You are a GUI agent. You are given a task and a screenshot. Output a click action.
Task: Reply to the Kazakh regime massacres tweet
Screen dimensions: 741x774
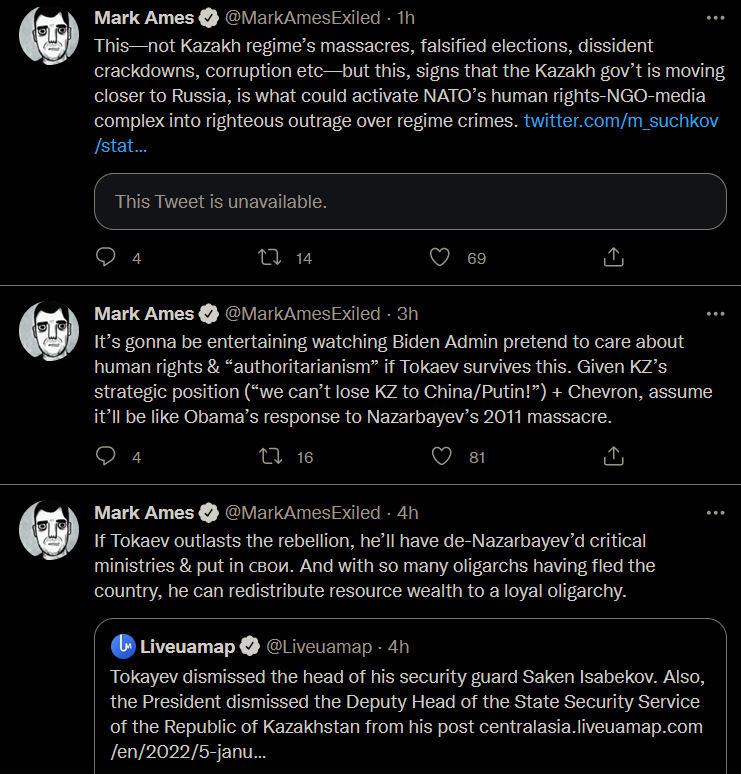click(x=106, y=258)
